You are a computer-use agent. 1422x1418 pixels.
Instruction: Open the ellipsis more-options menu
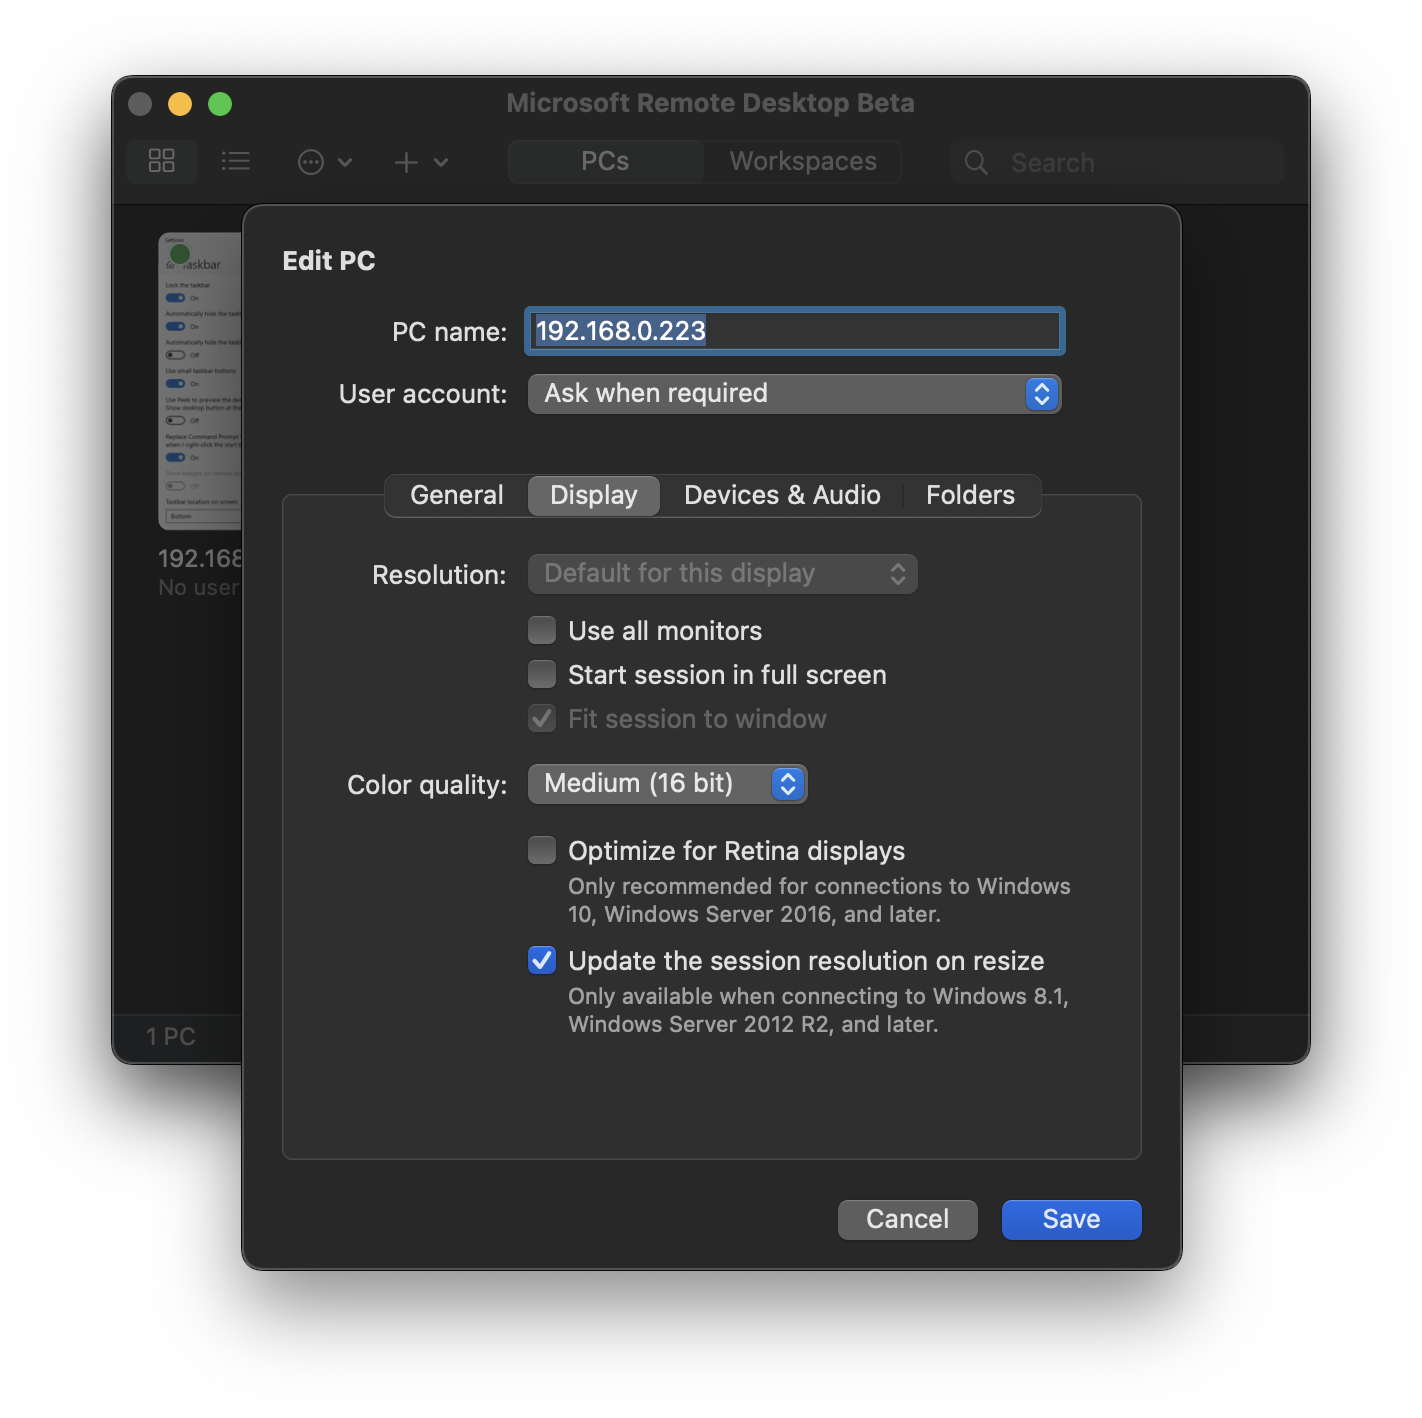tap(311, 162)
